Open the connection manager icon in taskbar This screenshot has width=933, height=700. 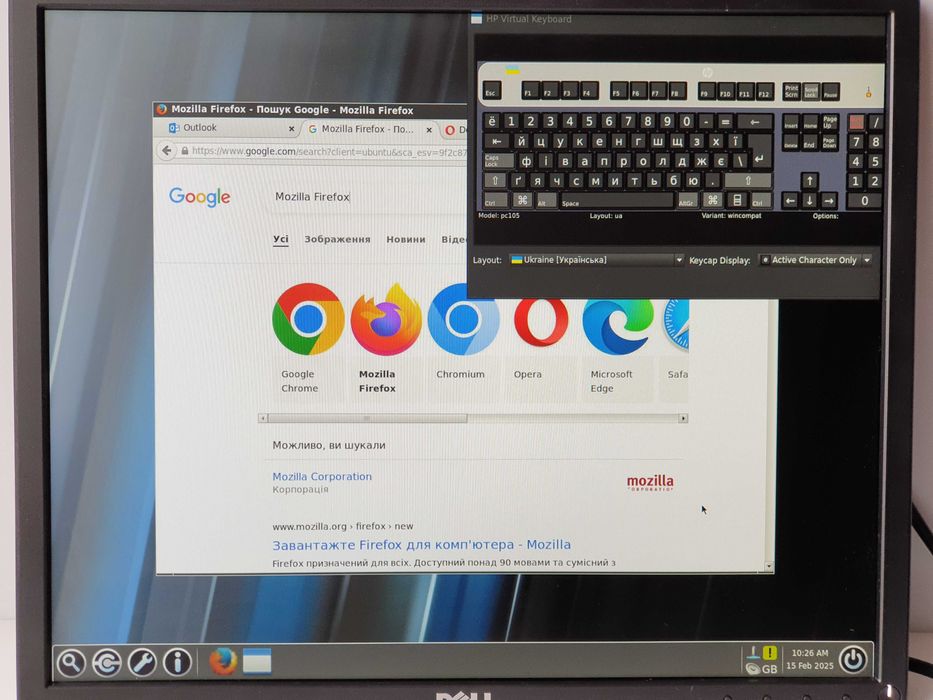pyautogui.click(x=107, y=662)
